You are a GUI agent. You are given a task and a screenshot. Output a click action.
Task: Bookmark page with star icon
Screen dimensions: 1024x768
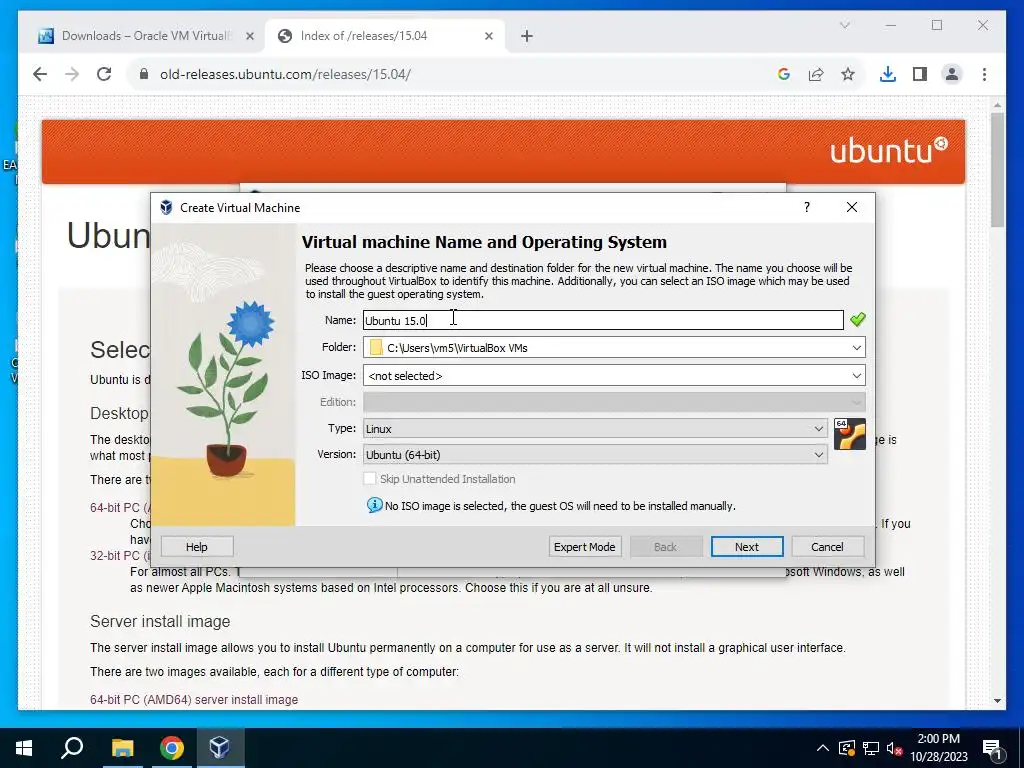[x=848, y=74]
